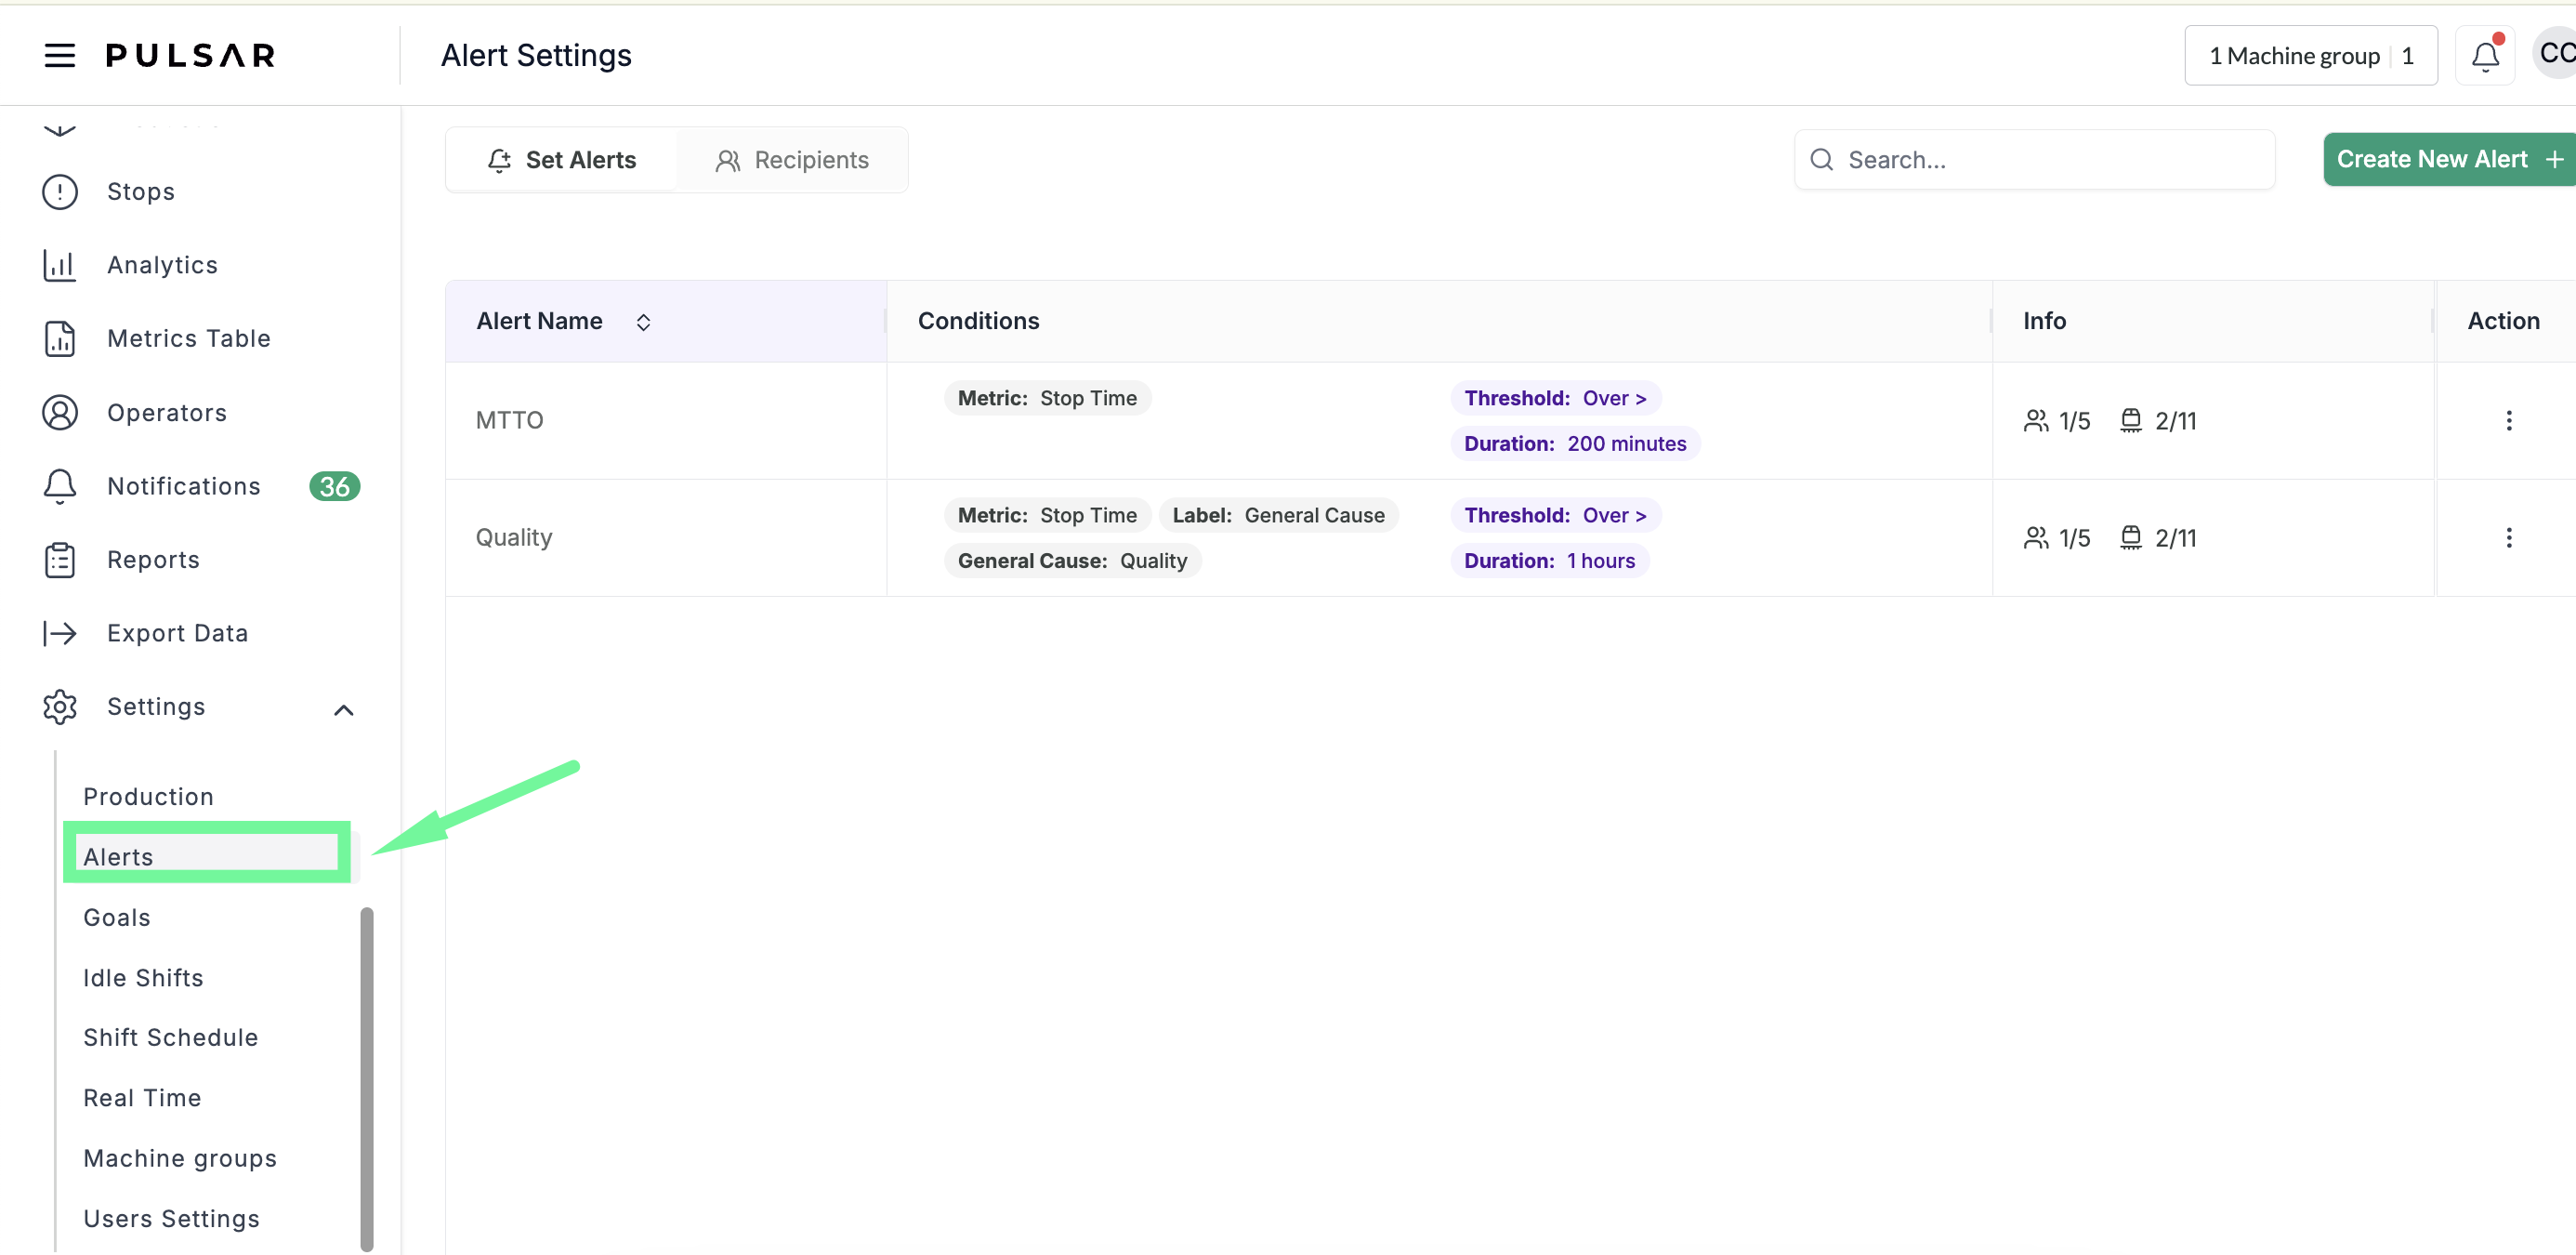Viewport: 2576px width, 1255px height.
Task: Click Quality's Metric: Stop Time chip
Action: 1047,515
